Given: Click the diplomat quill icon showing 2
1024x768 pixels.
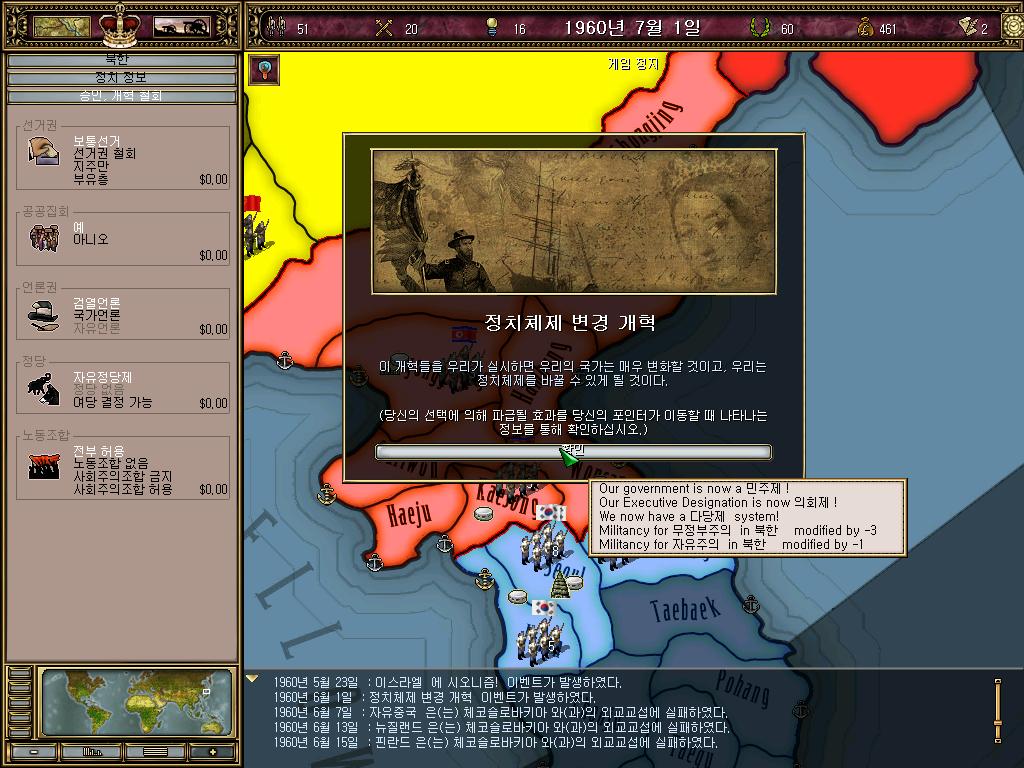Looking at the screenshot, I should coord(968,27).
